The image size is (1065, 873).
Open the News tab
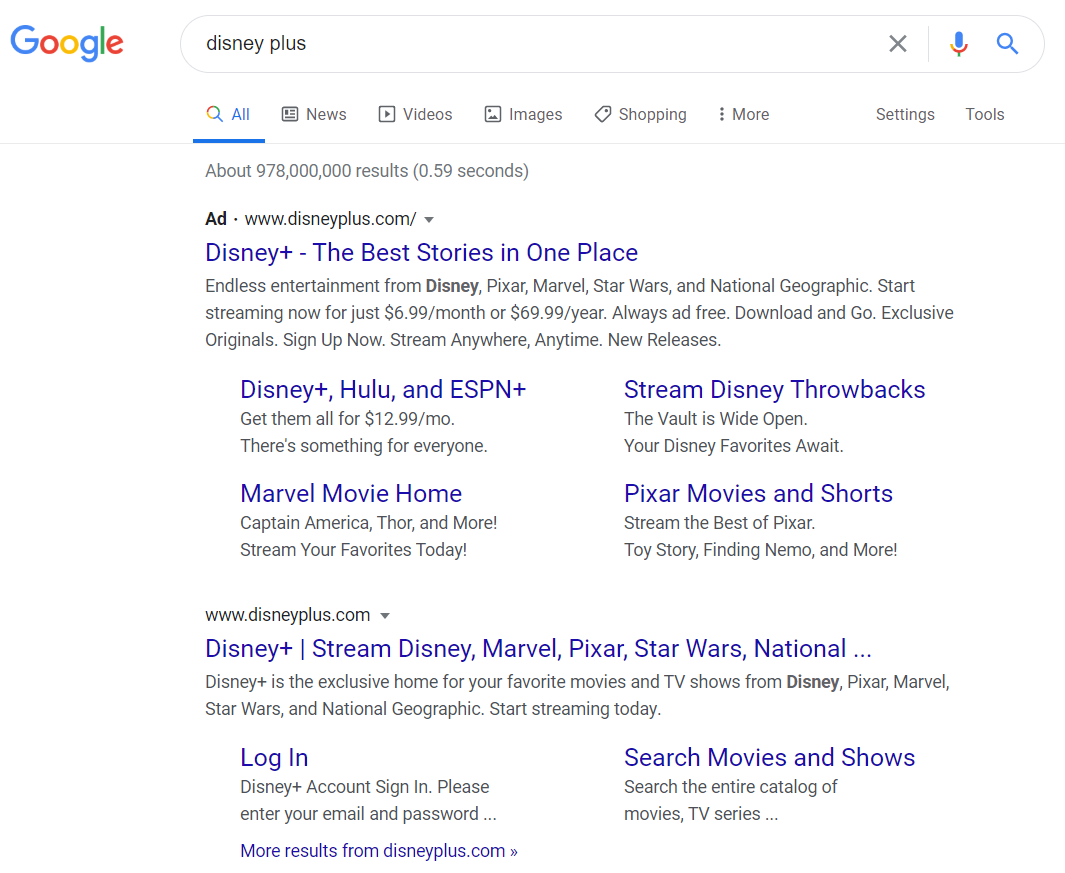tap(314, 114)
